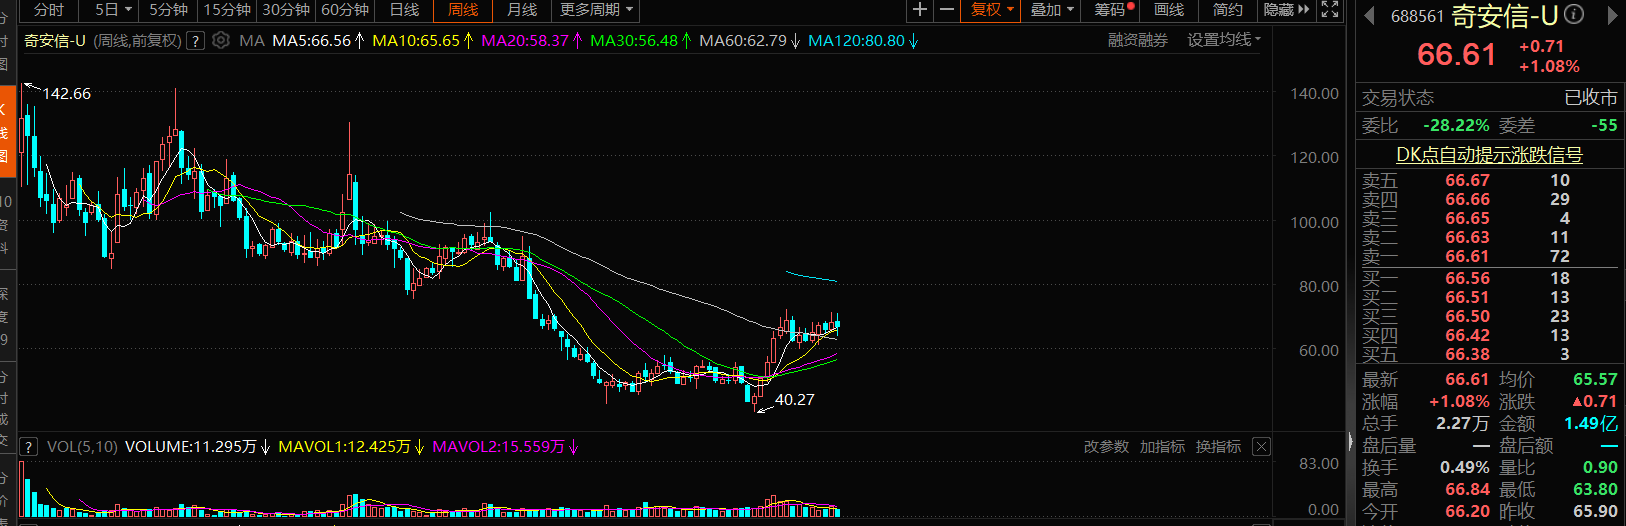Toggle the 筹码 chip distribution panel
This screenshot has width=1626, height=526.
(1112, 10)
